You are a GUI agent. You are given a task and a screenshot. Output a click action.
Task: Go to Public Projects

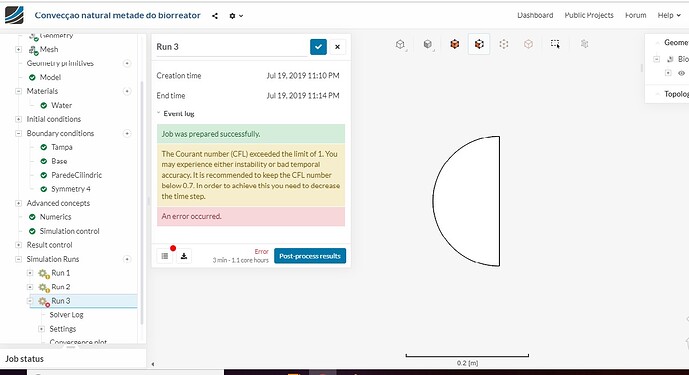589,15
